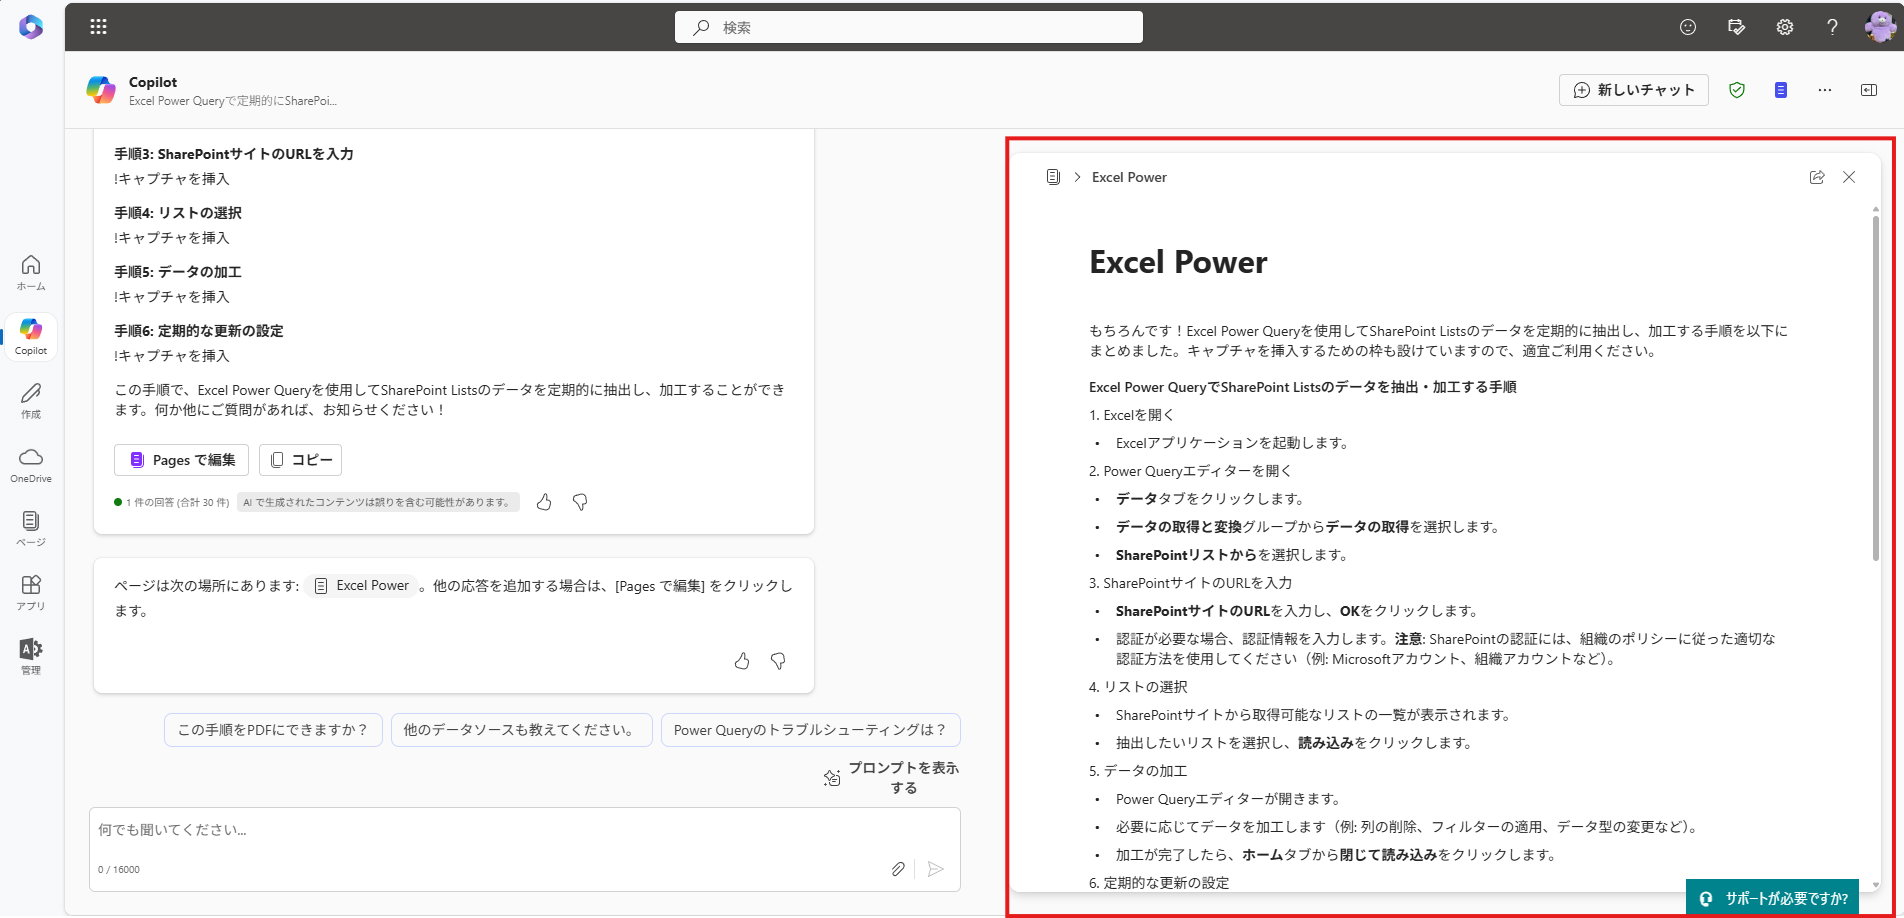1904x918 pixels.
Task: Click page line 1. Excelを開く
Action: click(1132, 415)
